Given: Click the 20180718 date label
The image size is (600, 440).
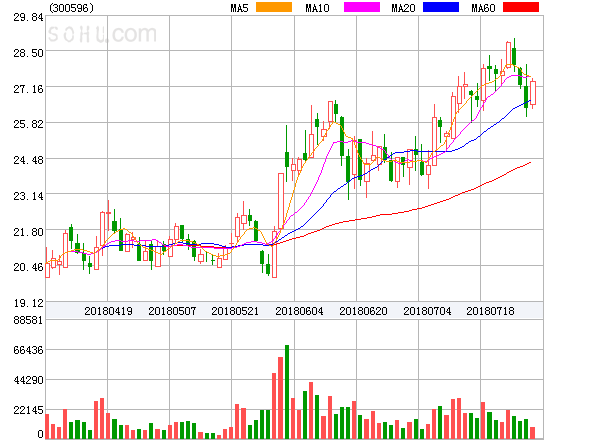Looking at the screenshot, I should click(x=490, y=311).
